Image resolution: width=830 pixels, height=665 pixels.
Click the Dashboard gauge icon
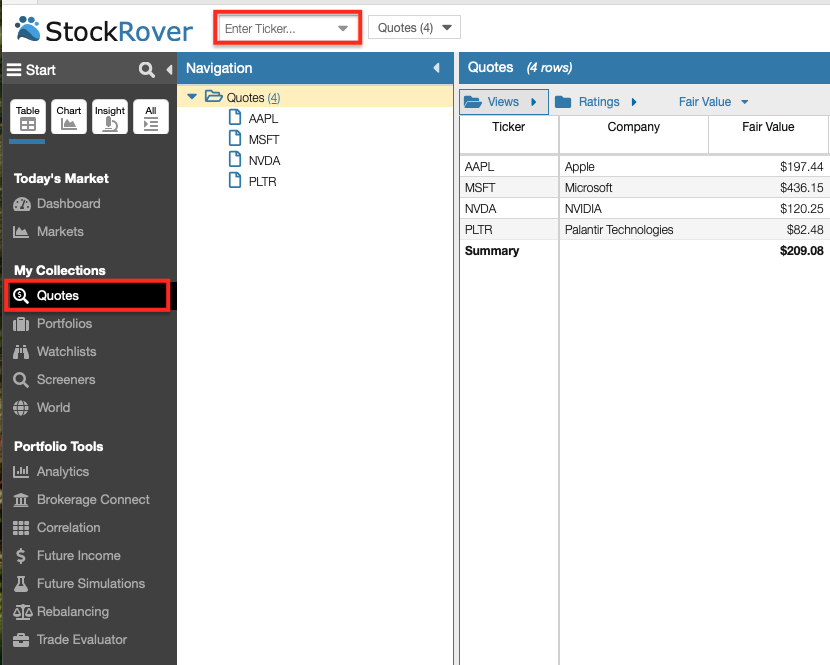[21, 204]
